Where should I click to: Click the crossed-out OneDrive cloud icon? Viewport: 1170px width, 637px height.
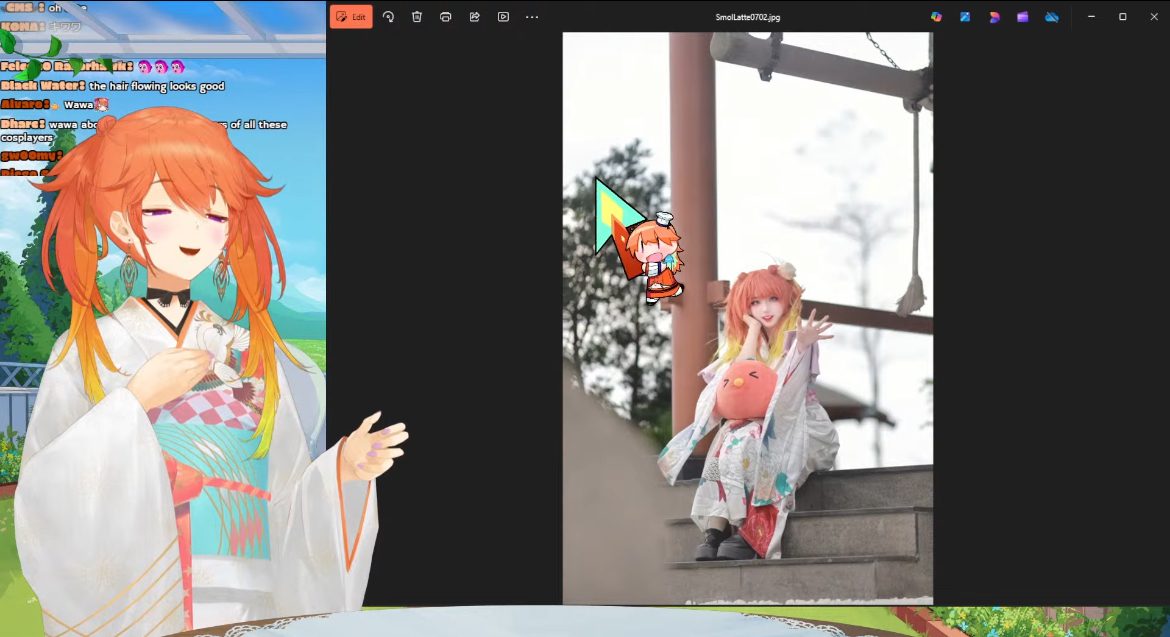point(1051,16)
